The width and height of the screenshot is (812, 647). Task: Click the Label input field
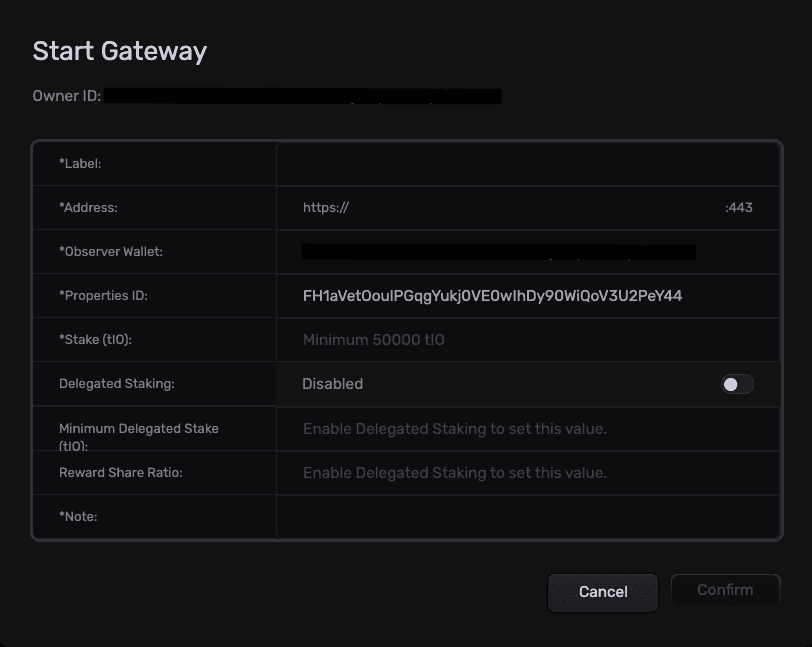point(528,163)
